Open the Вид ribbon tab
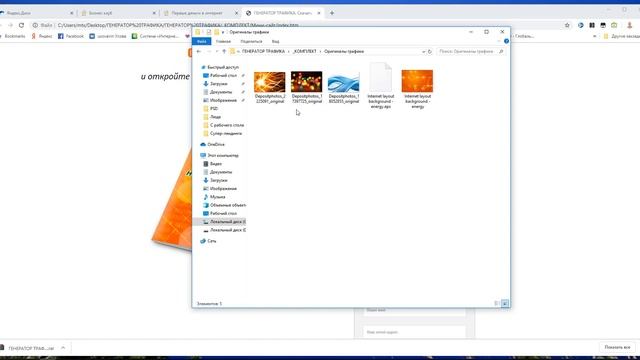Viewport: 640px width, 360px height. click(276, 42)
